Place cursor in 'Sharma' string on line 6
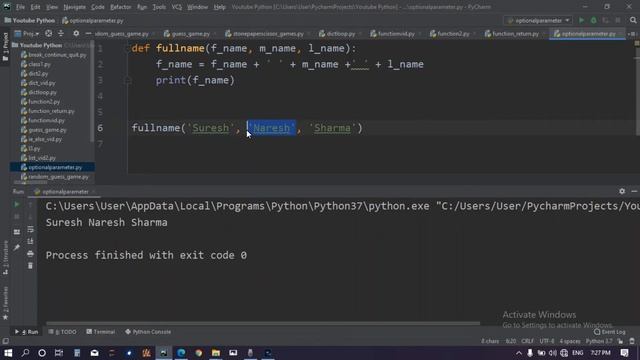 332,128
